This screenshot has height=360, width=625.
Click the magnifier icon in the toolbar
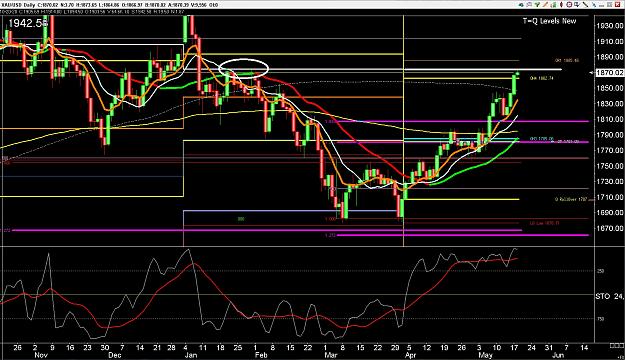(x=529, y=4)
